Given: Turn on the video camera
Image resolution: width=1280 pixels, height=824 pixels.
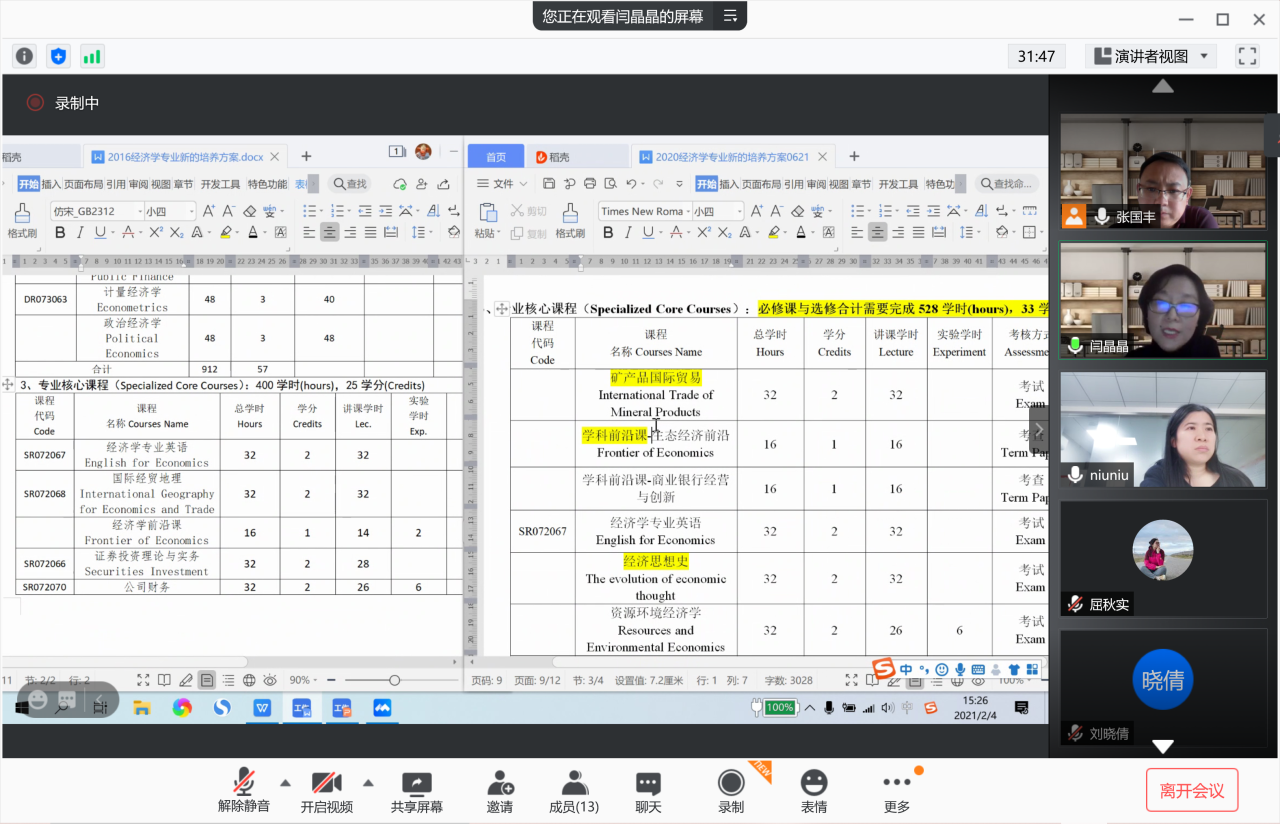Looking at the screenshot, I should (x=326, y=783).
